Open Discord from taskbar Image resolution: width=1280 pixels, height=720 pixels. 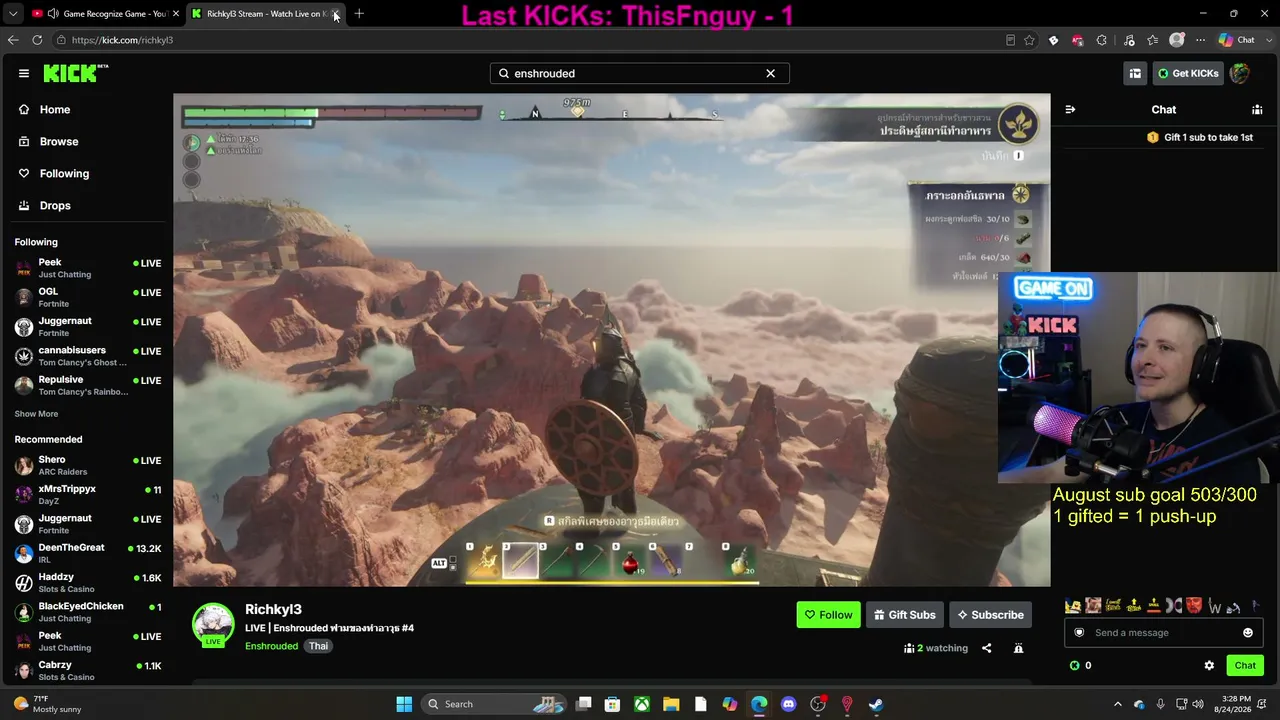pos(788,704)
